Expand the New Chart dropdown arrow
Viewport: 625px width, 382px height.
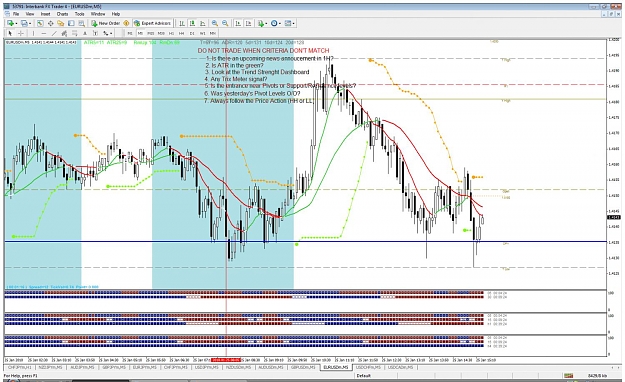16,24
